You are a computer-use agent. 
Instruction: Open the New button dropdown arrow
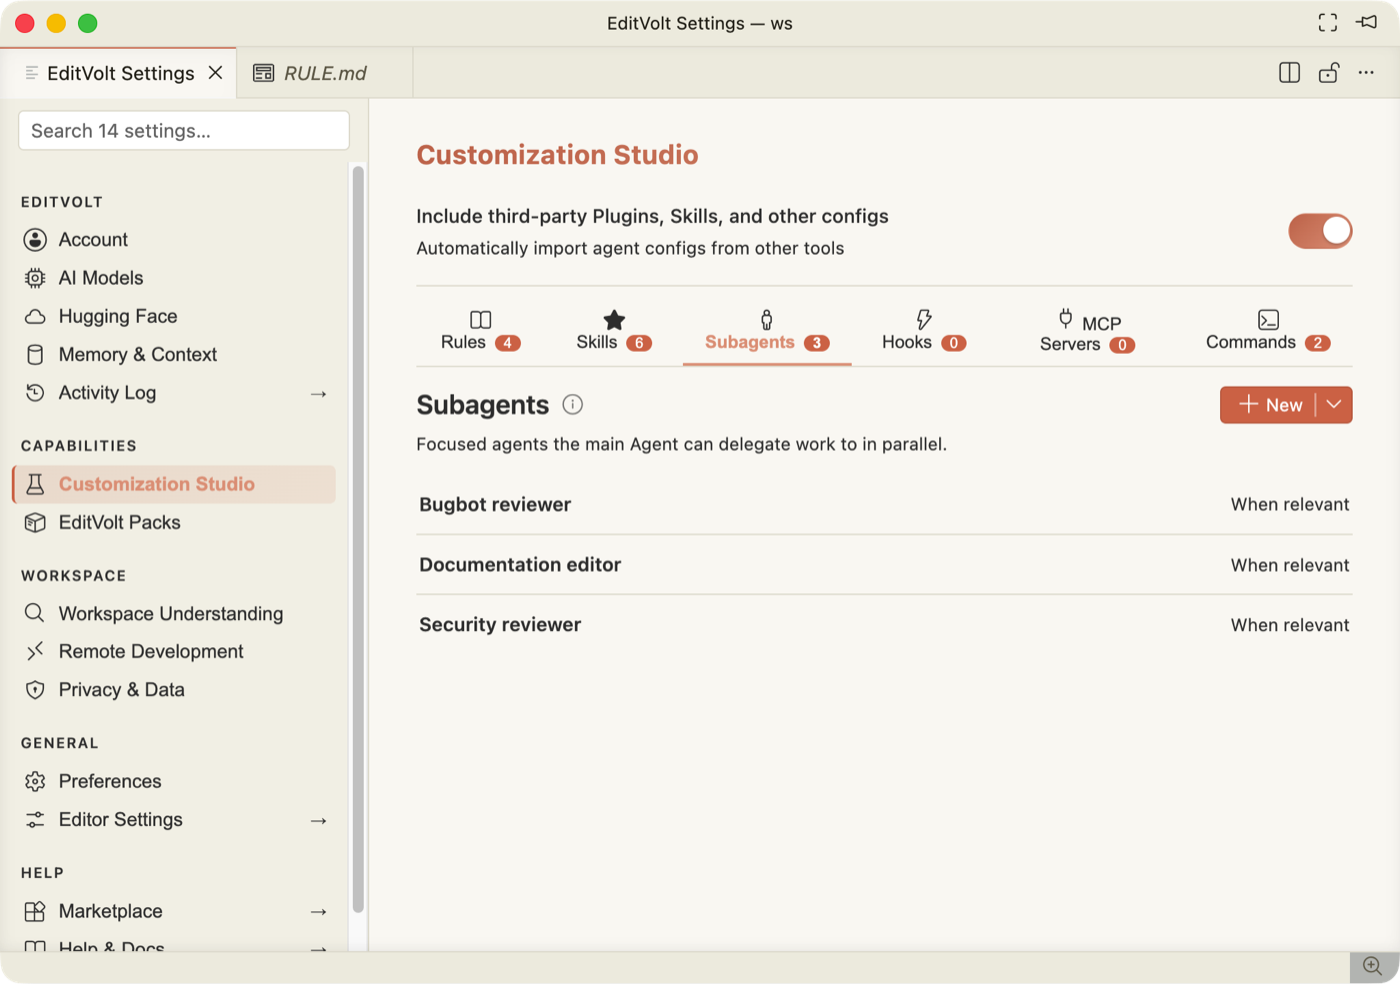click(x=1334, y=405)
